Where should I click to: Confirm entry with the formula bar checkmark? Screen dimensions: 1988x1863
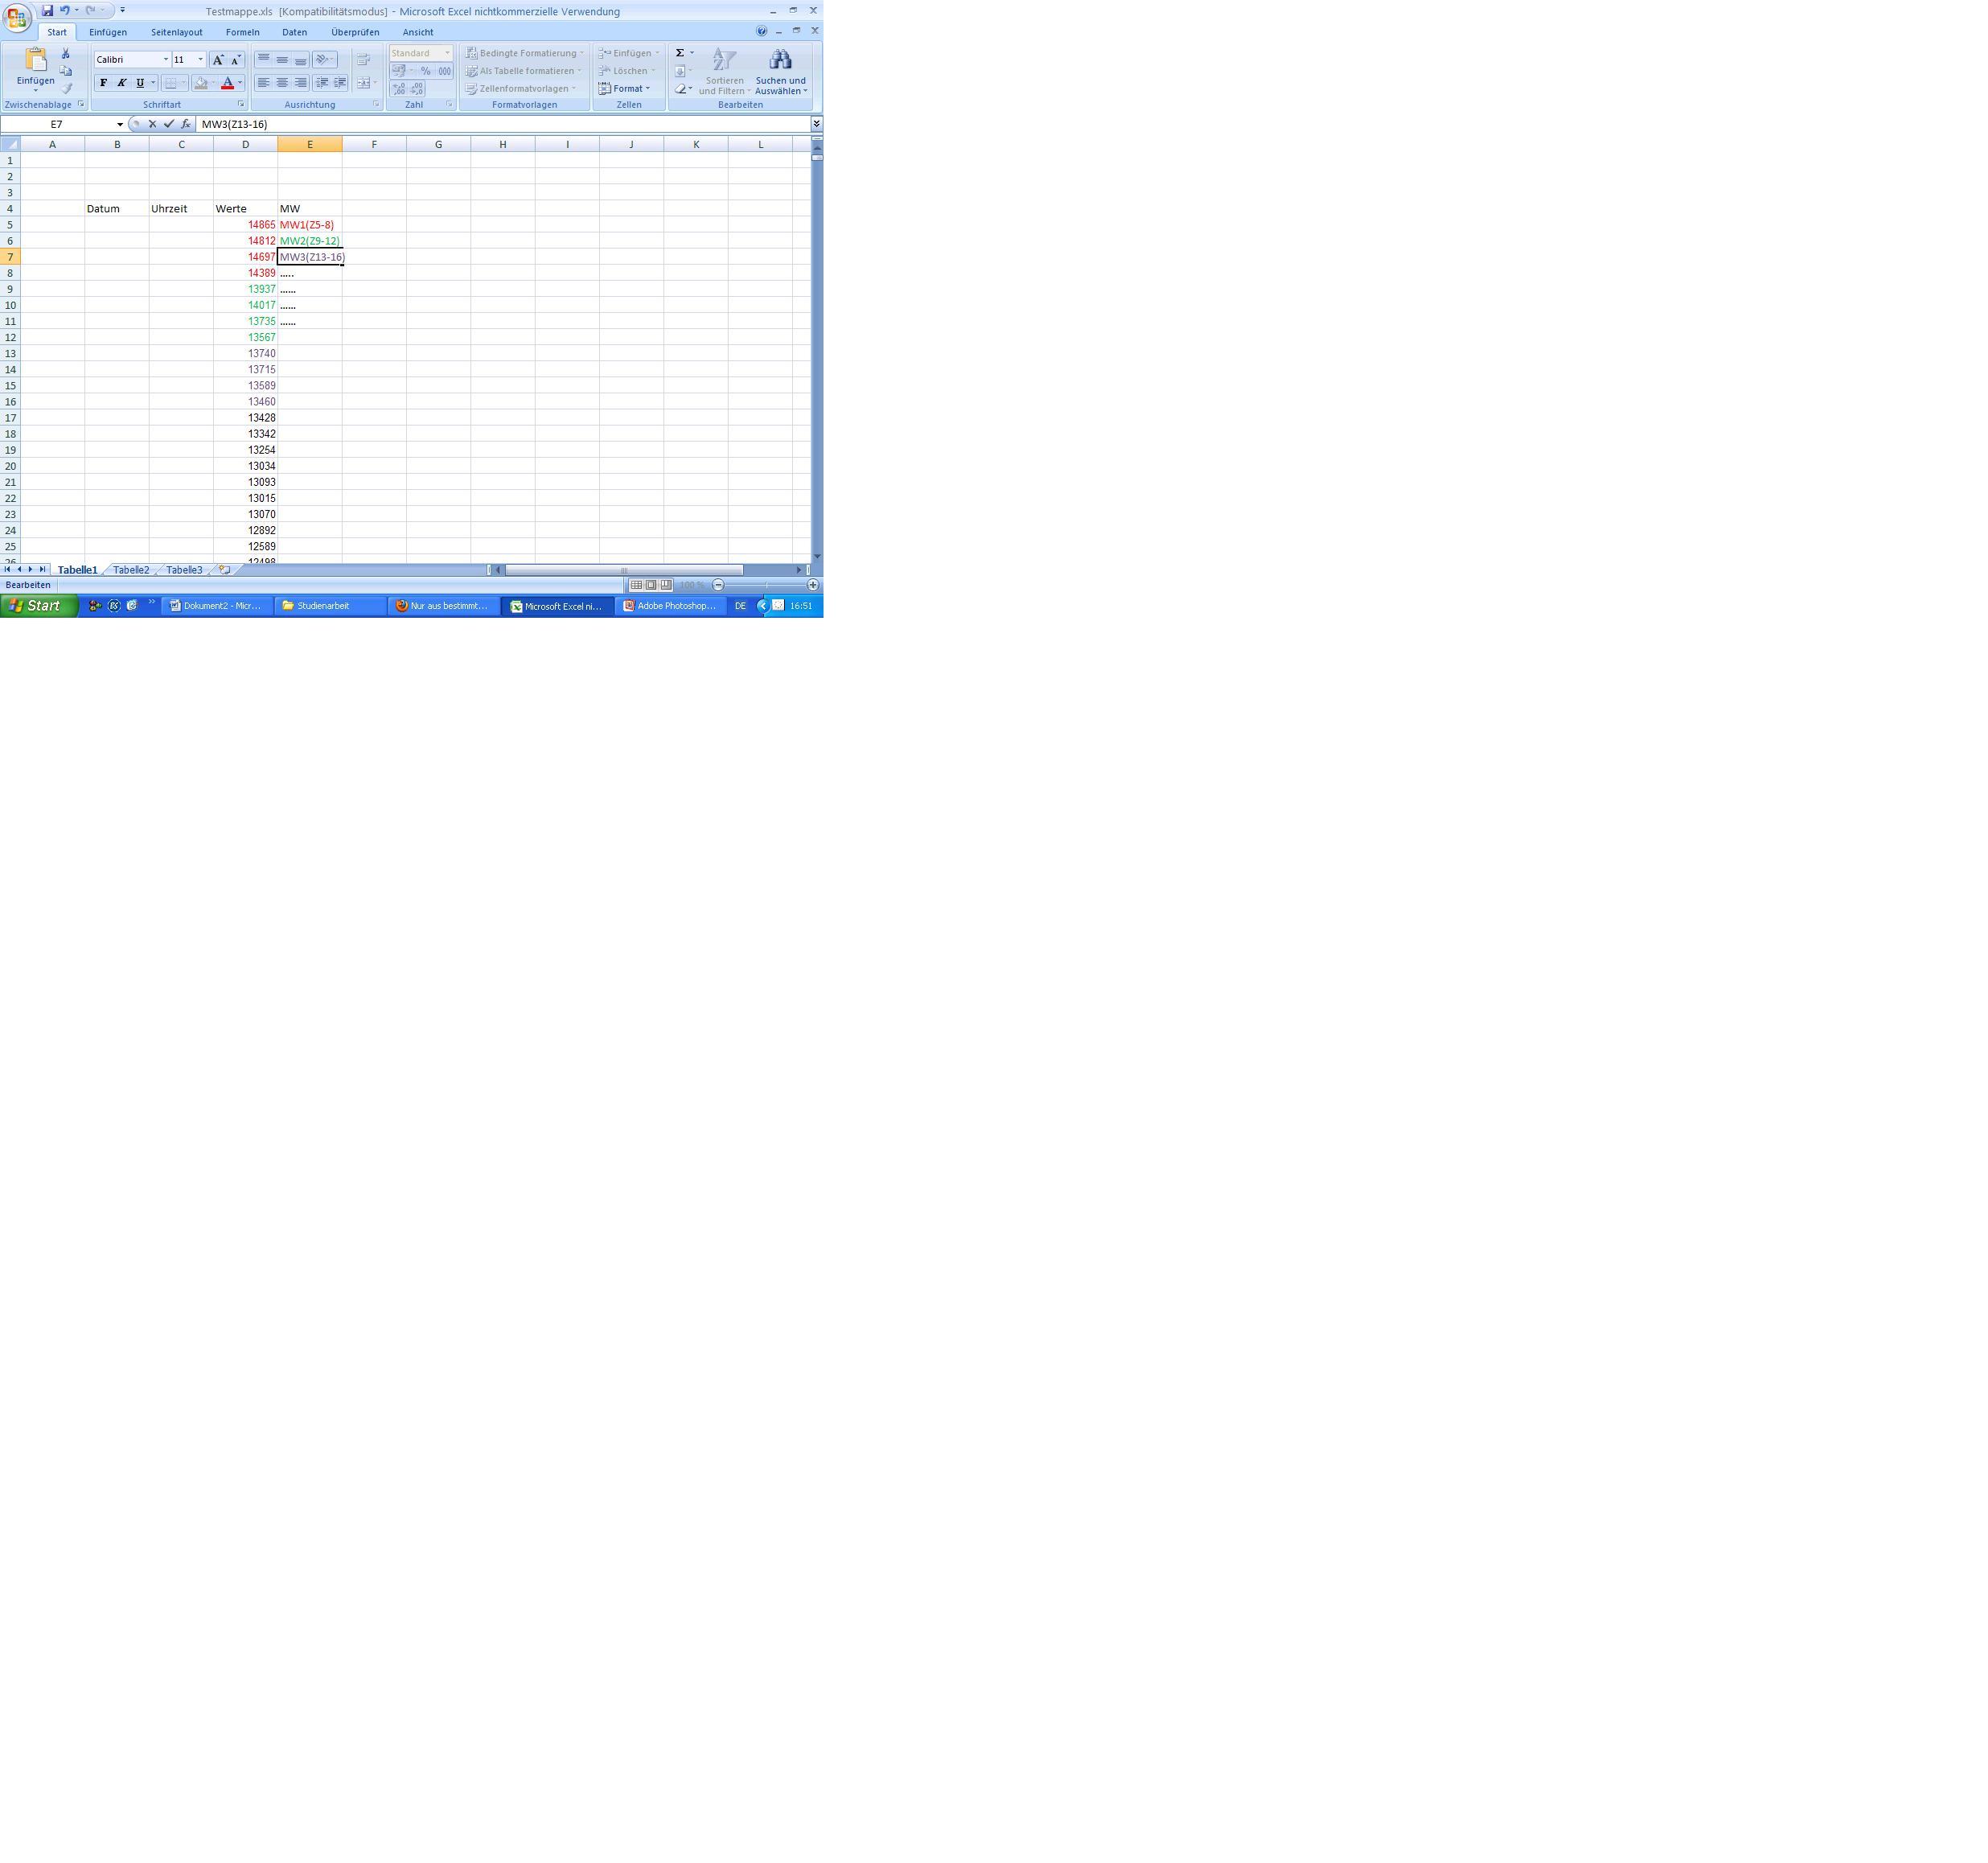(169, 124)
